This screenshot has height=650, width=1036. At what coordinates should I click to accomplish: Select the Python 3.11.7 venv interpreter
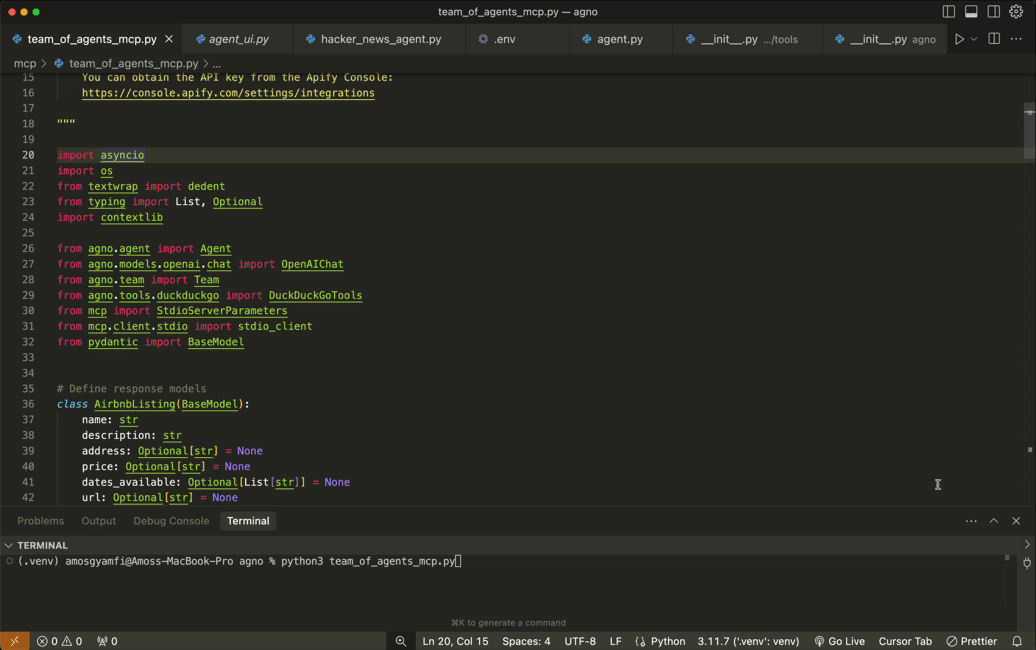click(x=748, y=641)
